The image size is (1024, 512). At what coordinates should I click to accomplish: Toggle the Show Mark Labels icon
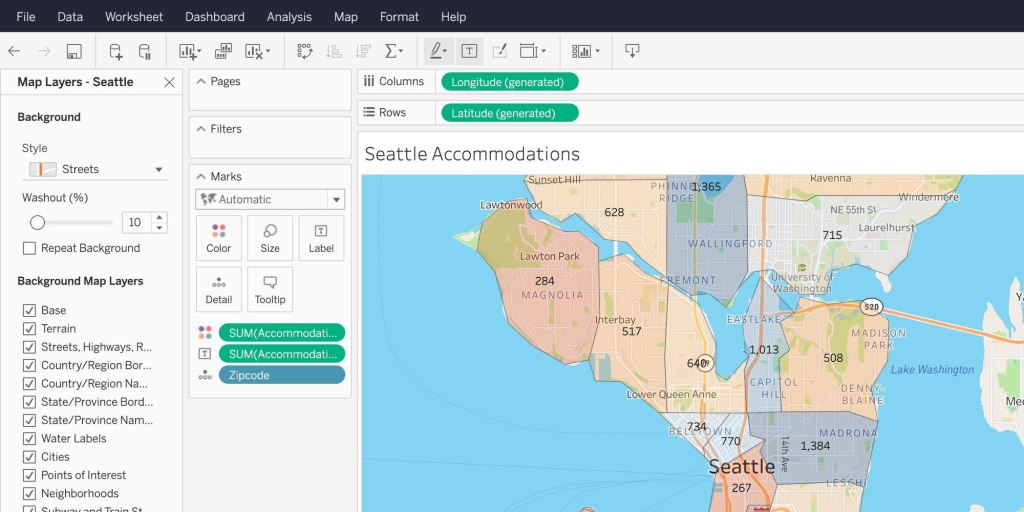click(469, 51)
